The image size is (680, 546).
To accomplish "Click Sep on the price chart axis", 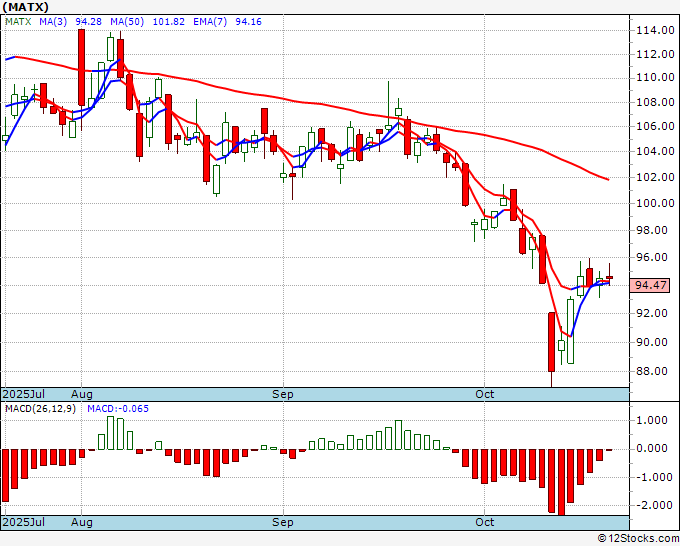I will point(283,394).
